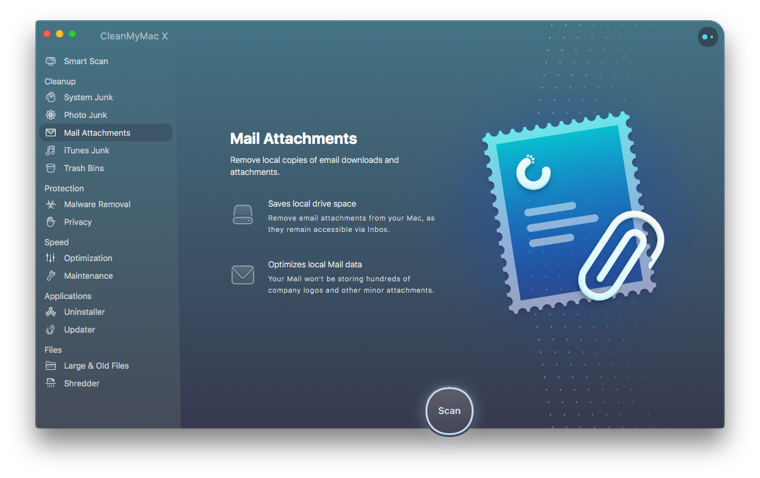This screenshot has width=760, height=478.
Task: Click the hard drive icon beside Saves local drive space
Action: (243, 214)
